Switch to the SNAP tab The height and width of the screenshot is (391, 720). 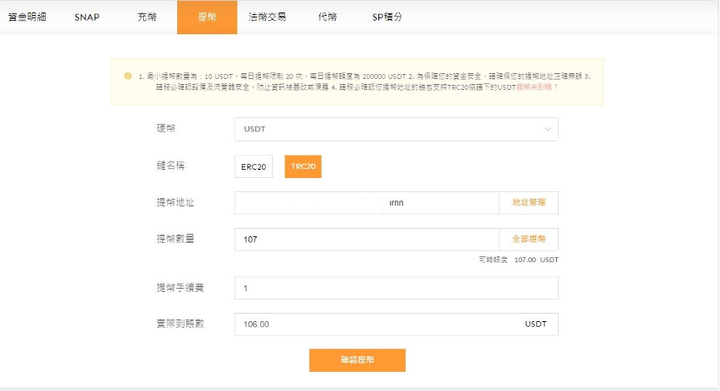point(87,17)
